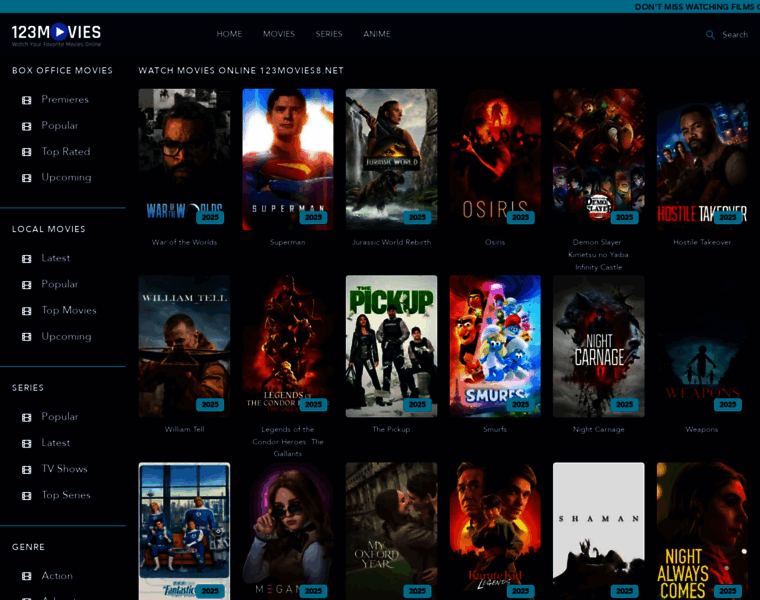Open Top Movies under Local Movies
This screenshot has width=760, height=600.
69,310
